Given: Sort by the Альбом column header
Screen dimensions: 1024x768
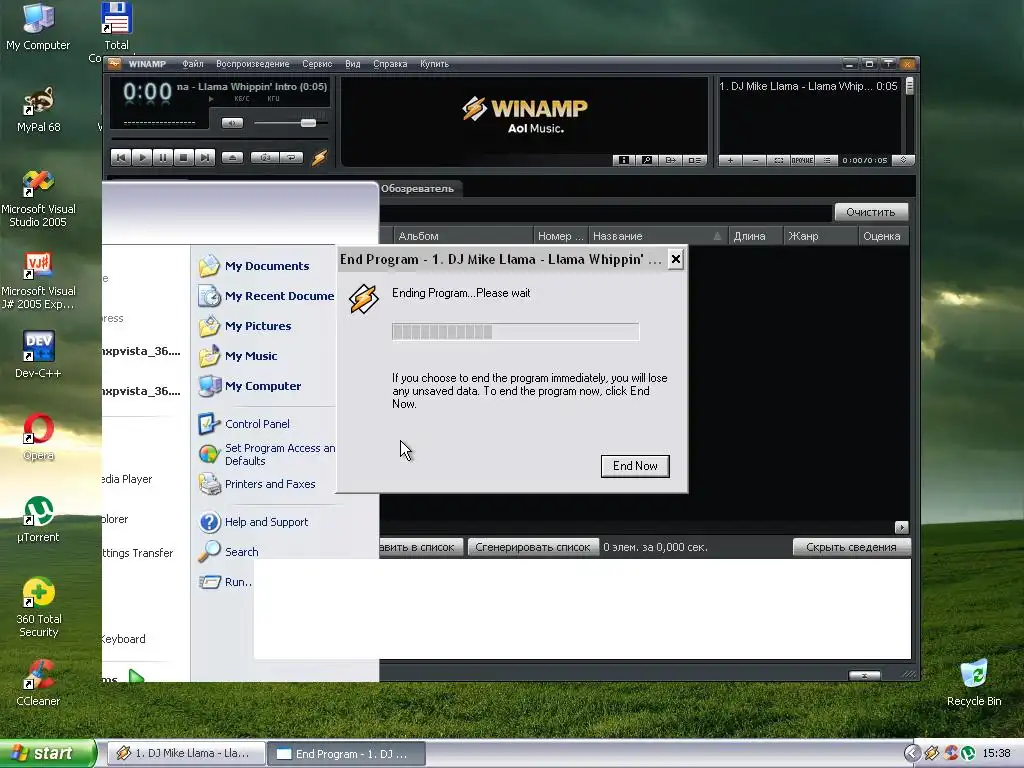Looking at the screenshot, I should pyautogui.click(x=462, y=236).
